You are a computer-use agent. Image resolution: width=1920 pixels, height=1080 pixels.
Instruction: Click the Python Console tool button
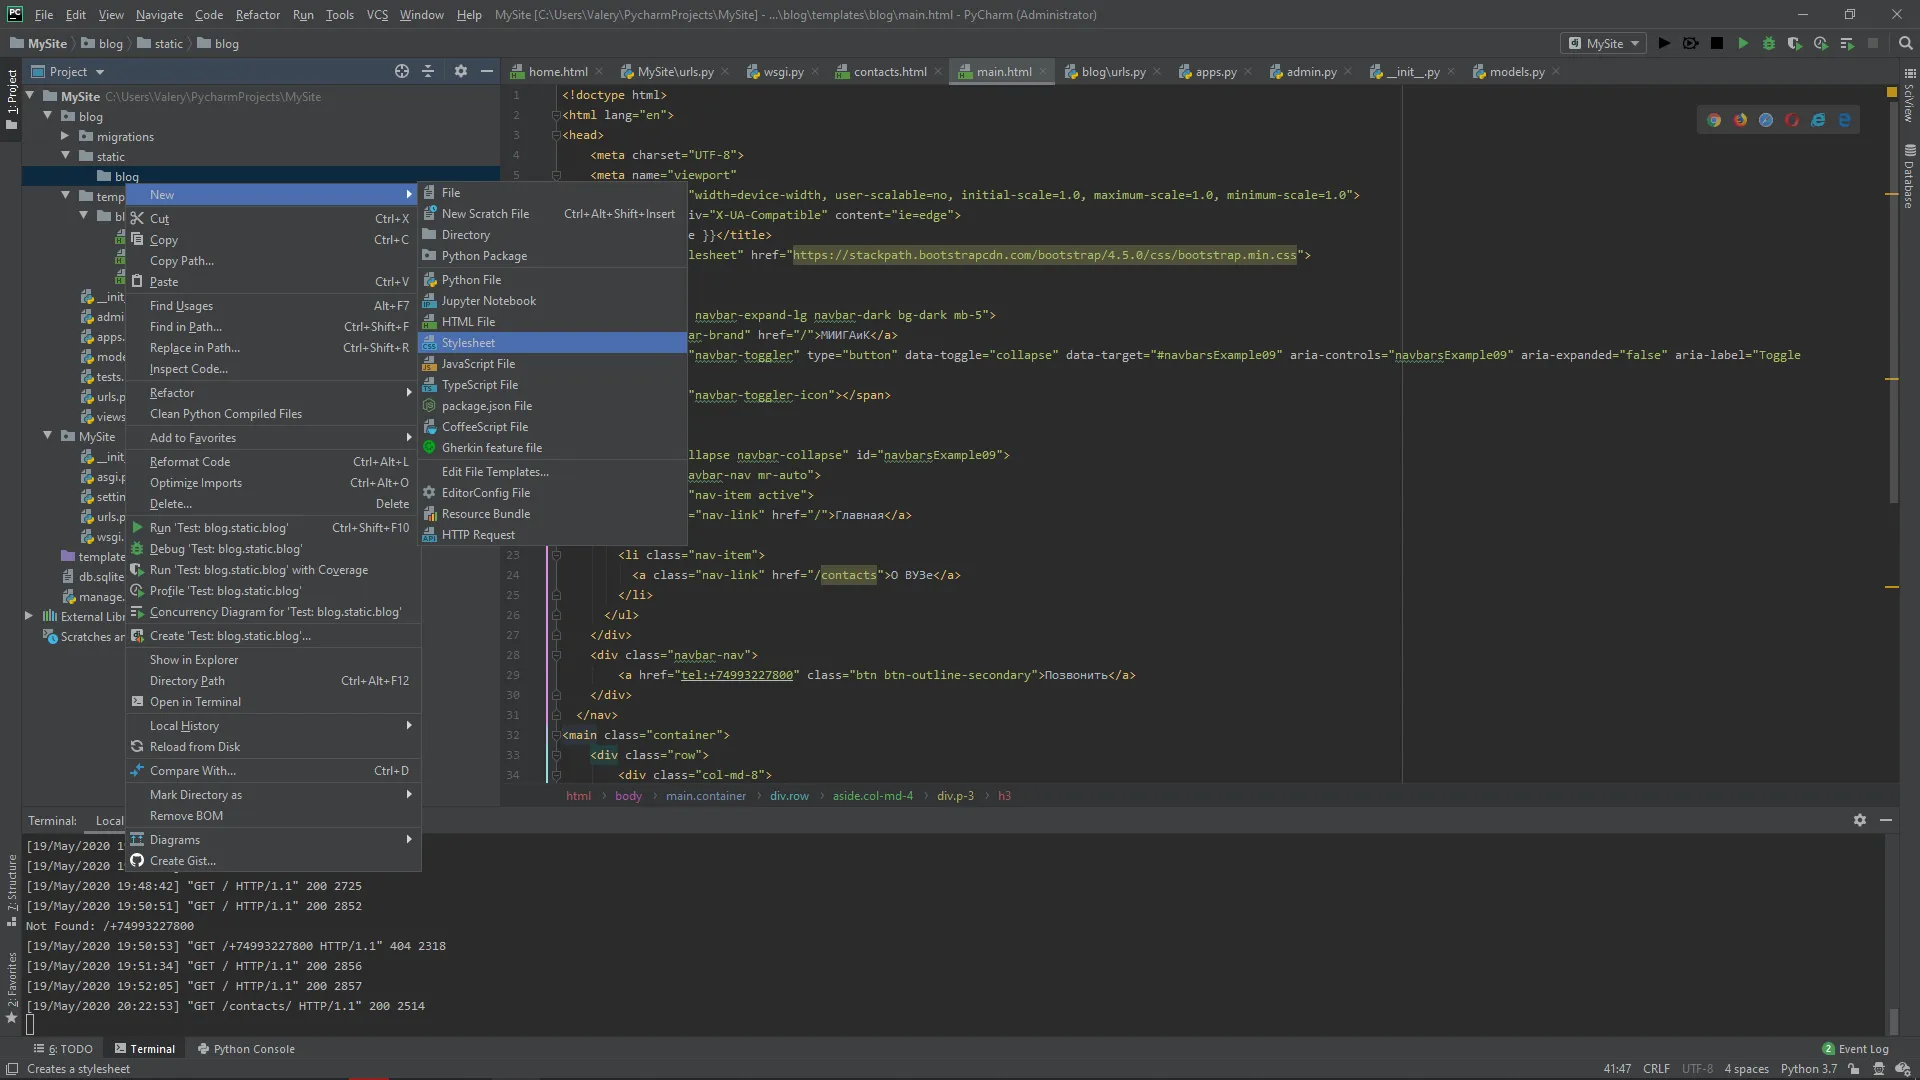[x=246, y=1049]
